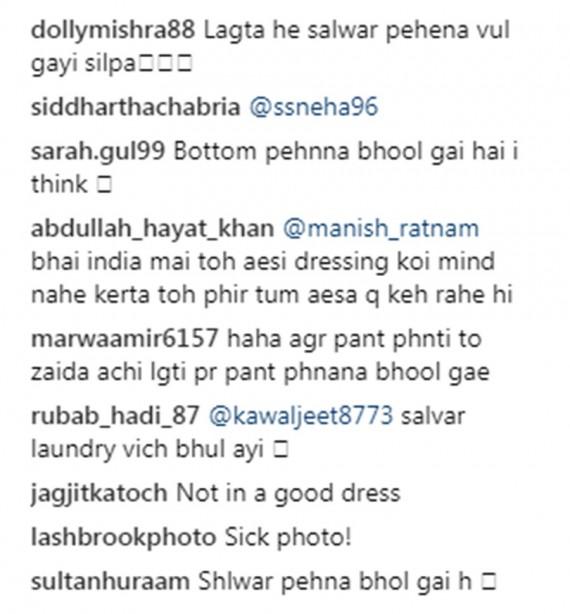Open marwaamir6157's username link
This screenshot has height=614, width=570.
click(x=124, y=338)
